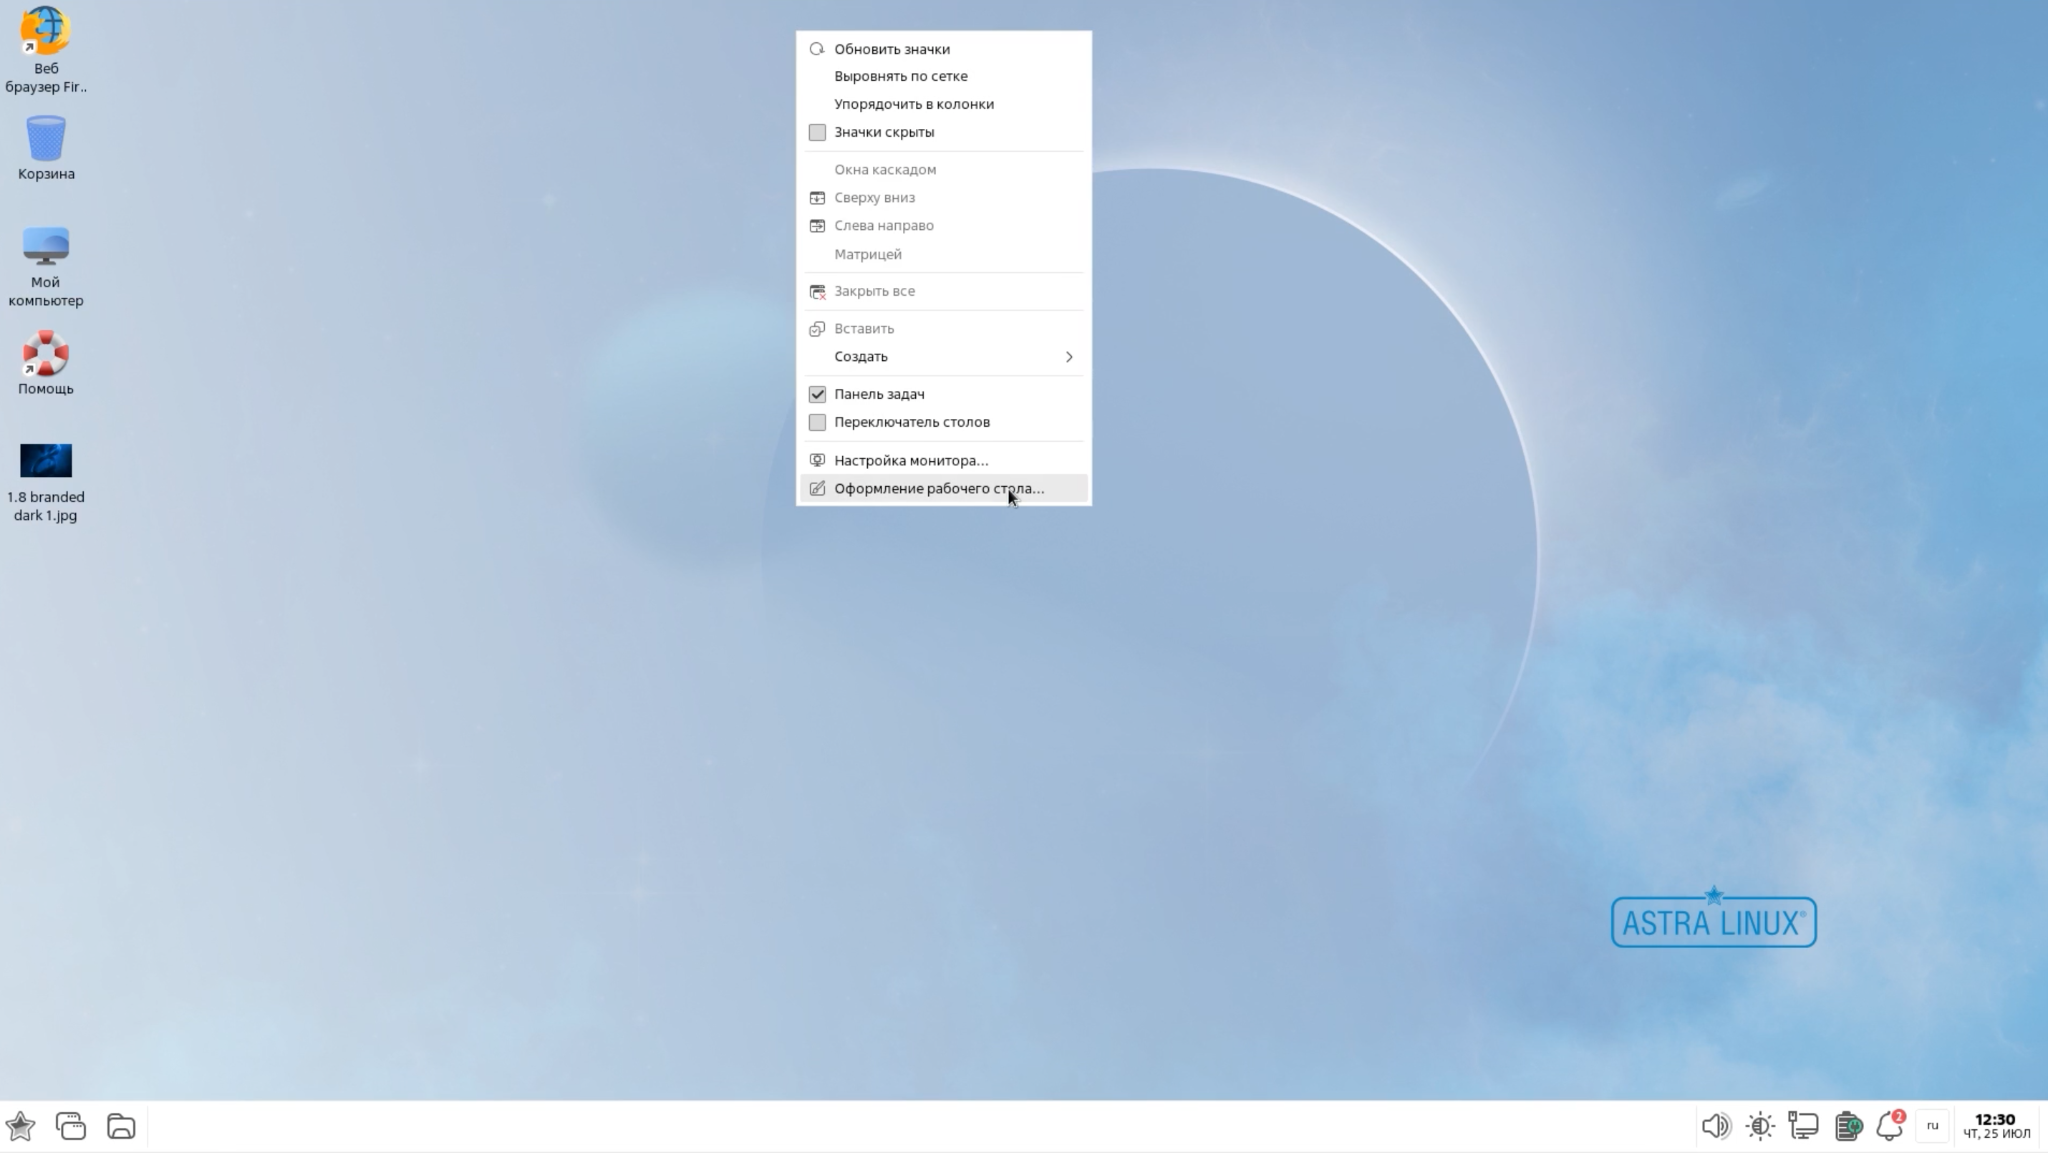The image size is (2048, 1153).
Task: Click the volume speaker tray icon
Action: 1714,1126
